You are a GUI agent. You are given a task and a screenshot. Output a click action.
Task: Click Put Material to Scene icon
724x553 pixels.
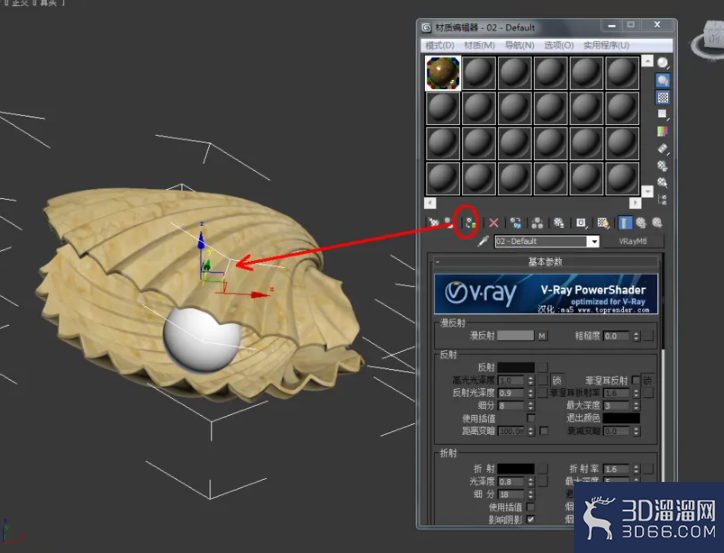pyautogui.click(x=448, y=223)
